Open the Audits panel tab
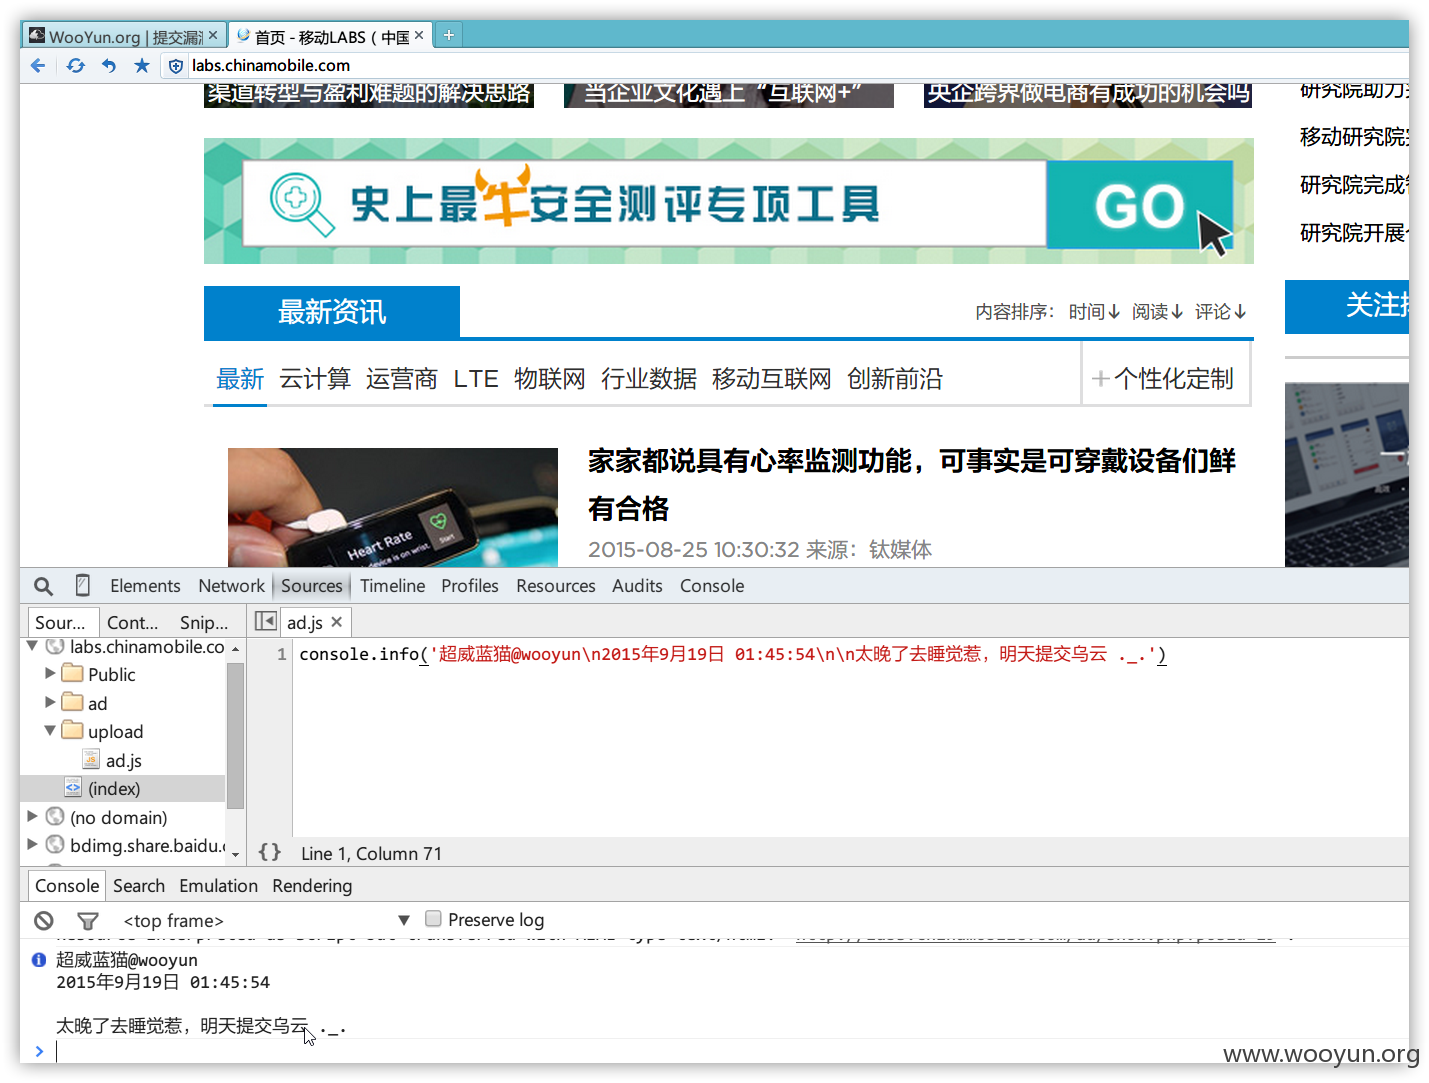This screenshot has width=1429, height=1083. point(637,586)
